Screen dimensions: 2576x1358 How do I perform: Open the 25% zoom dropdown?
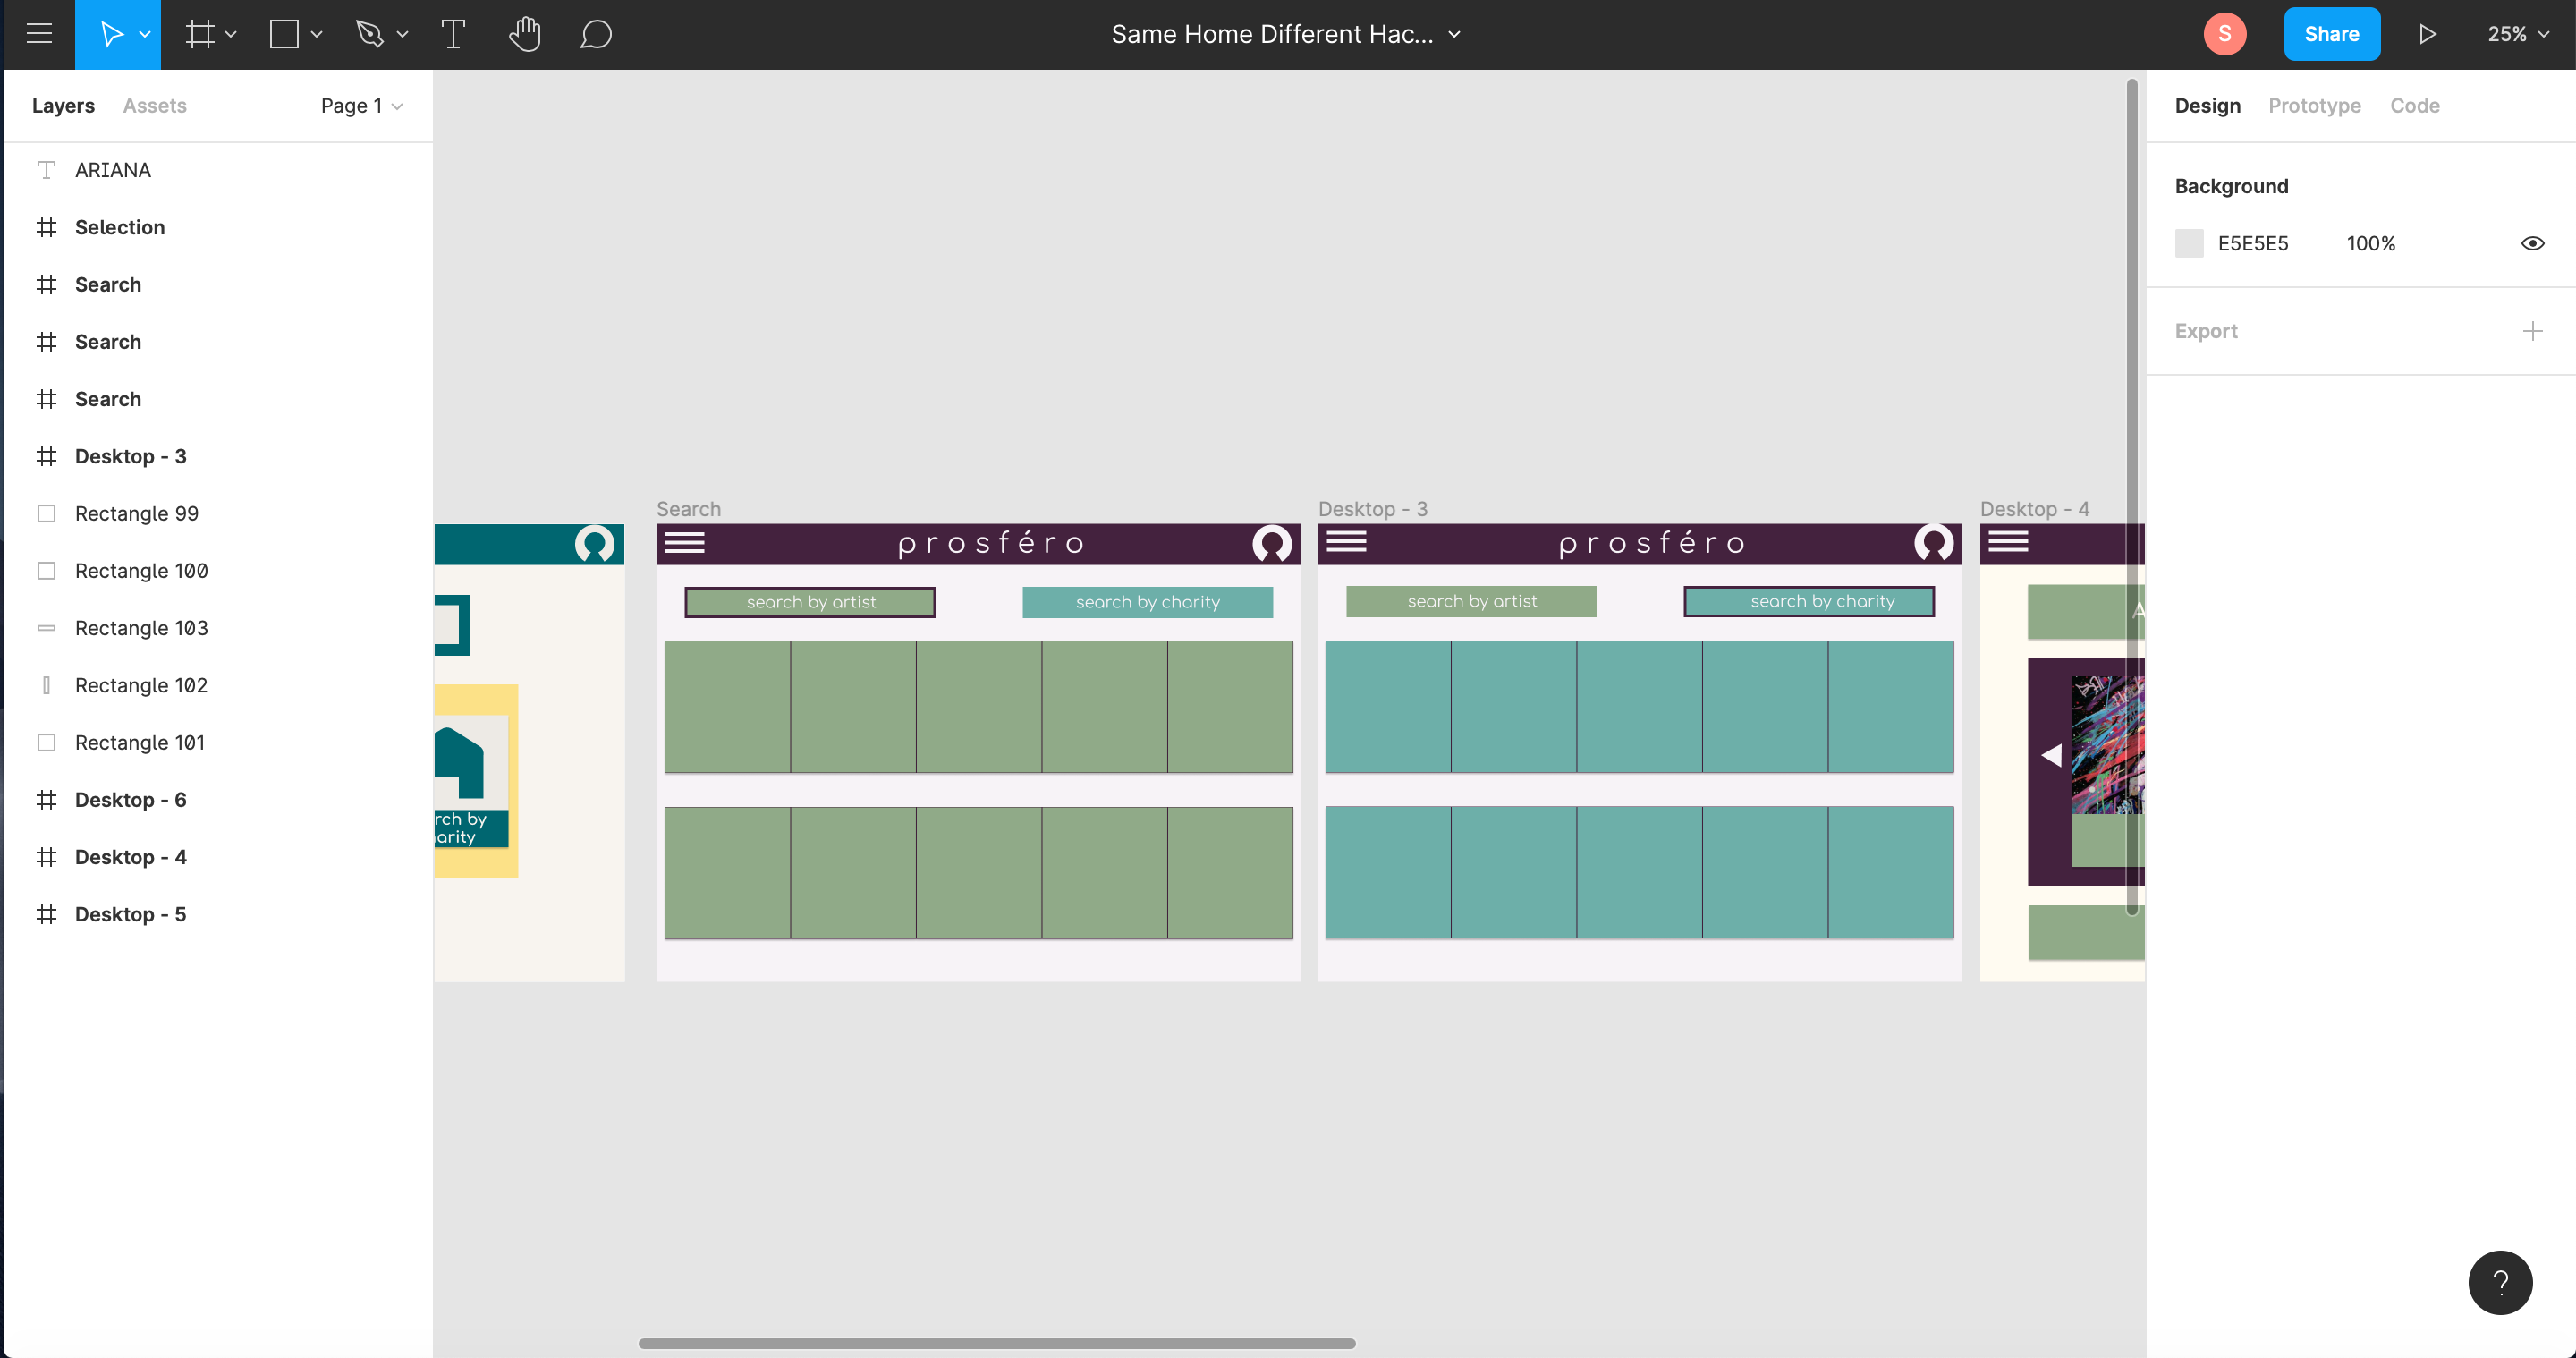[2517, 34]
